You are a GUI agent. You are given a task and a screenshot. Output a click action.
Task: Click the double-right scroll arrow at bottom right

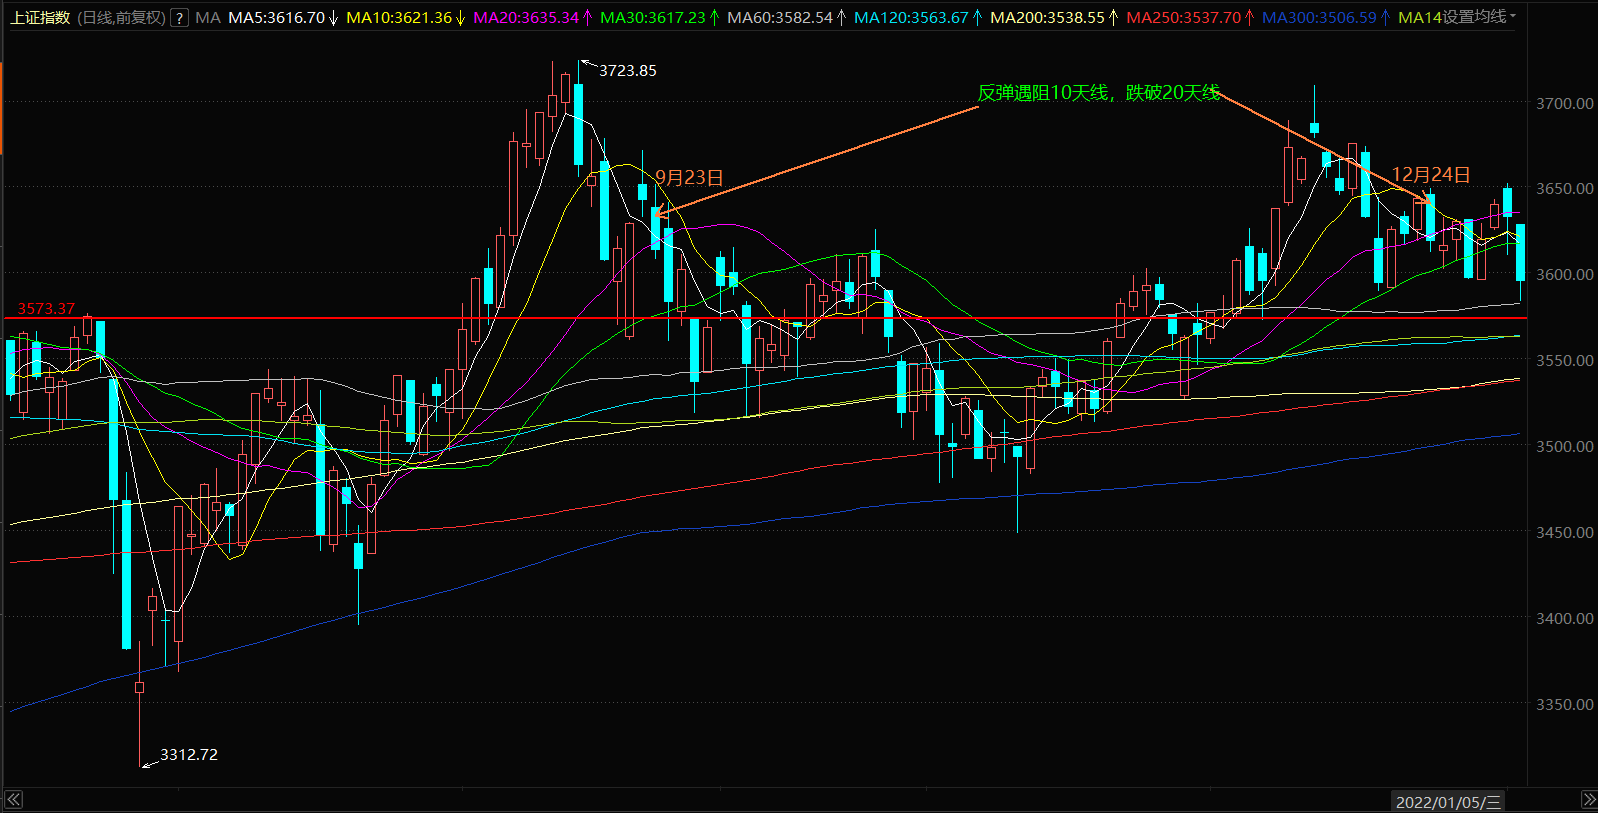(x=1588, y=799)
